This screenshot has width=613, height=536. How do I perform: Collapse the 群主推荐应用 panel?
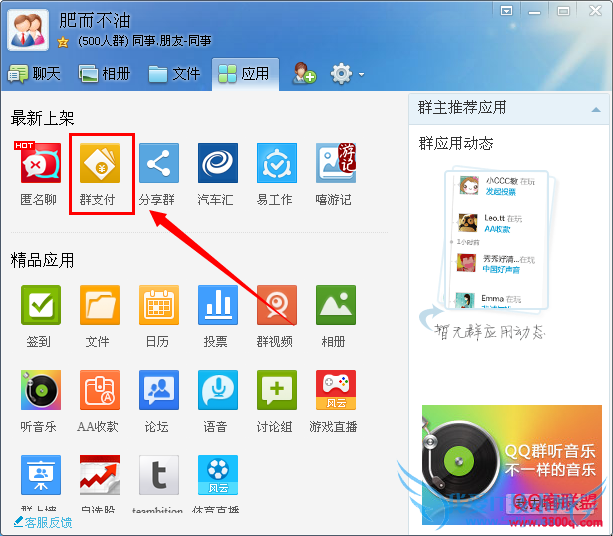(x=596, y=109)
